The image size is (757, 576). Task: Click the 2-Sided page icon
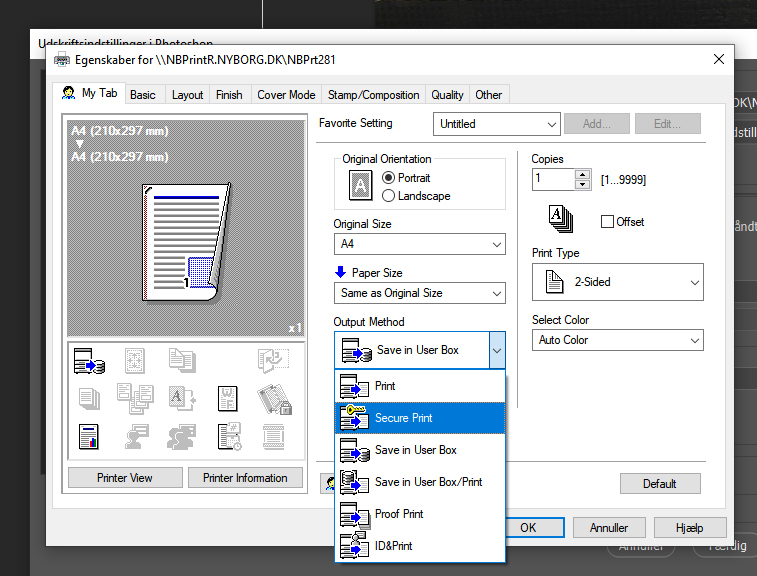tap(552, 282)
